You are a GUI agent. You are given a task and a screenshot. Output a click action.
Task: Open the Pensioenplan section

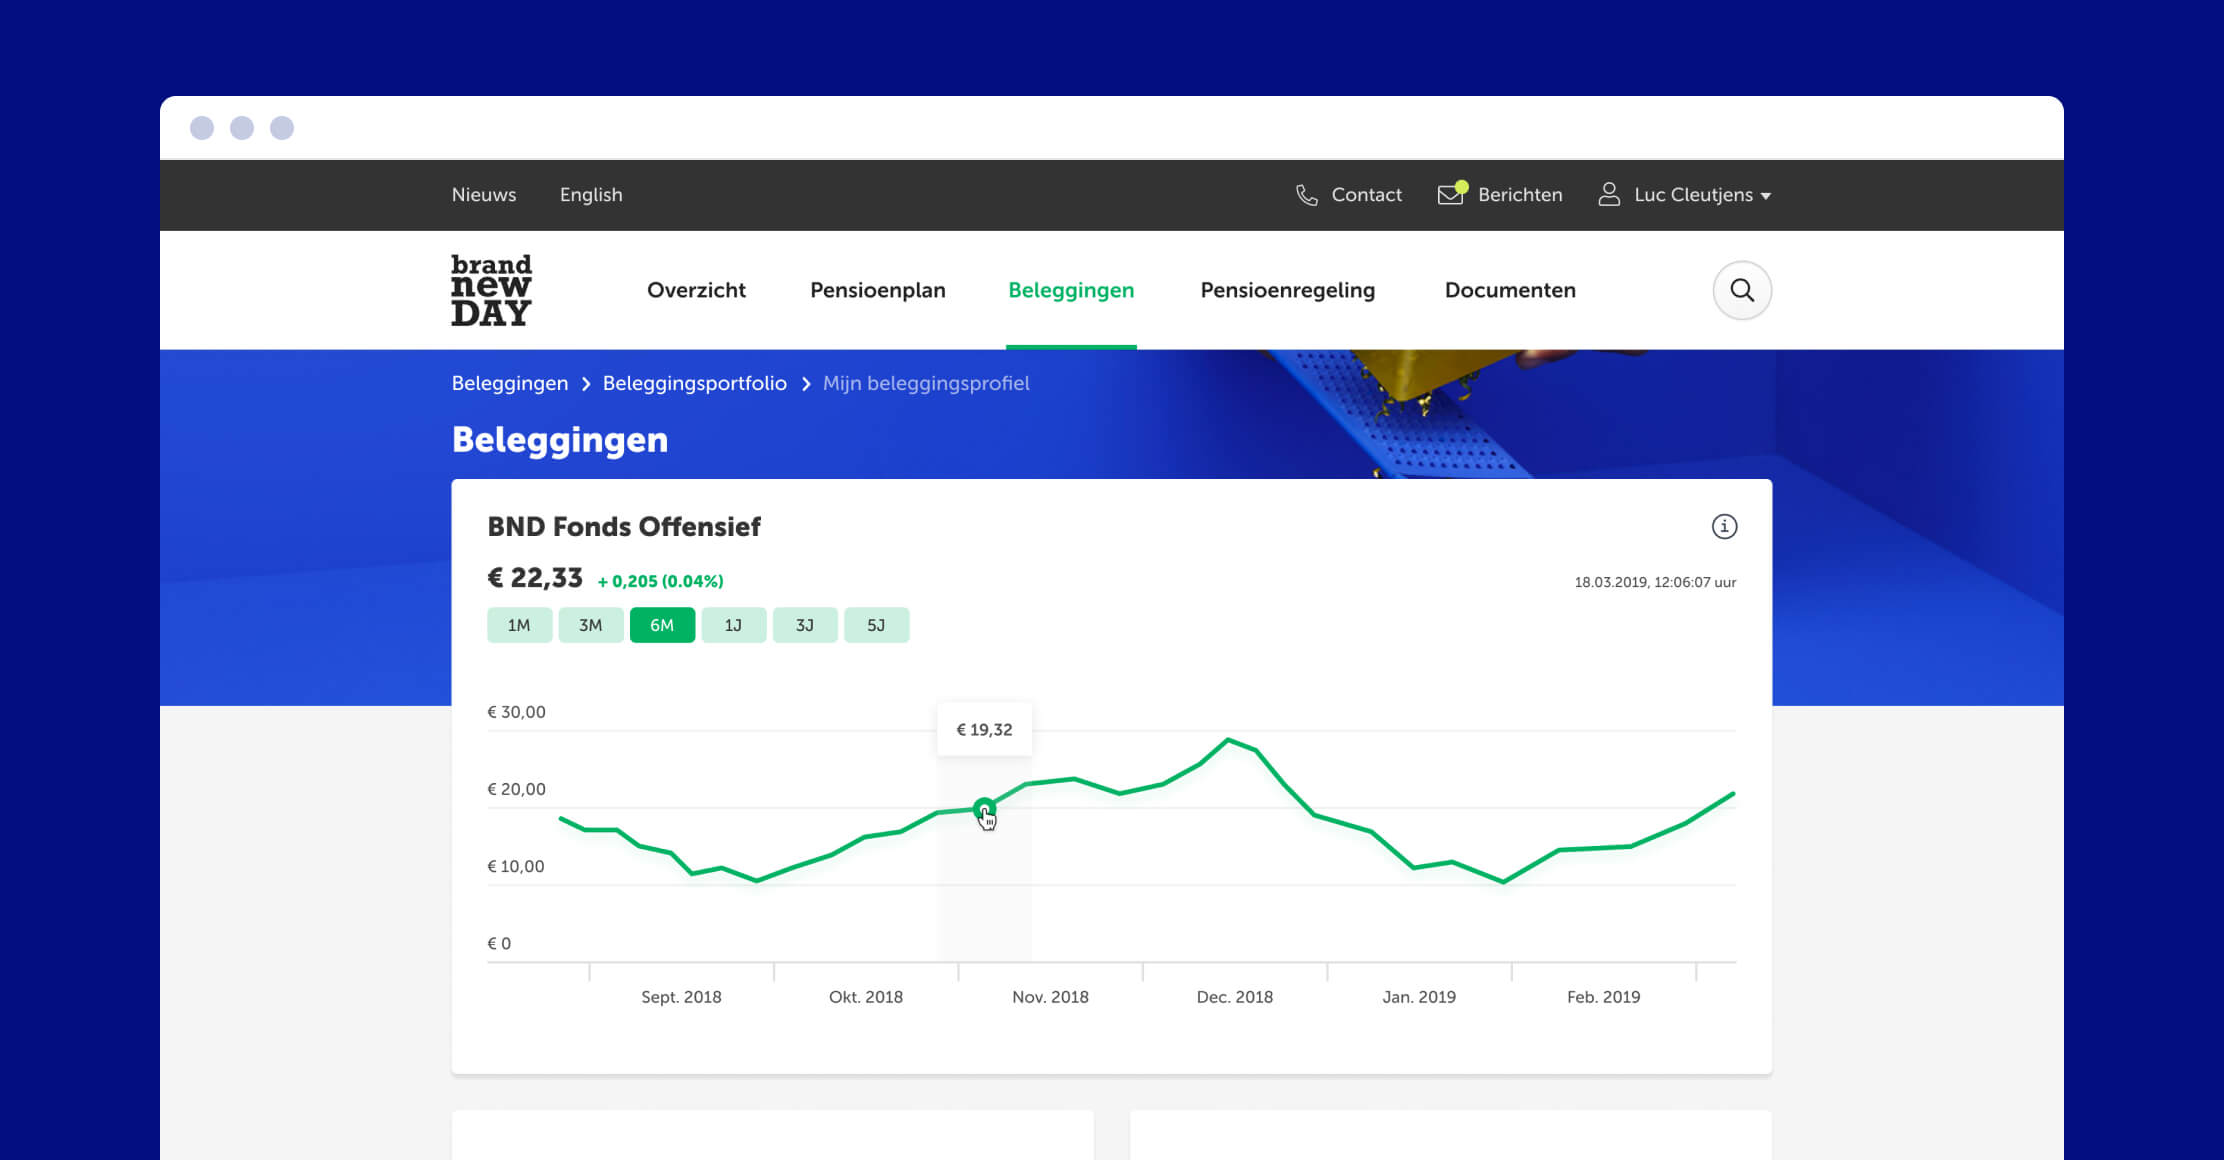pos(877,290)
